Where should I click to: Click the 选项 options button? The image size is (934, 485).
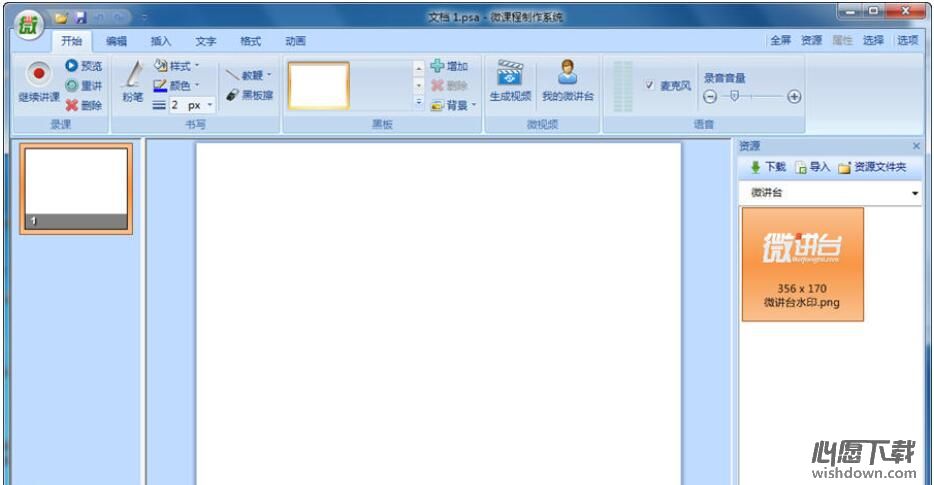point(908,41)
